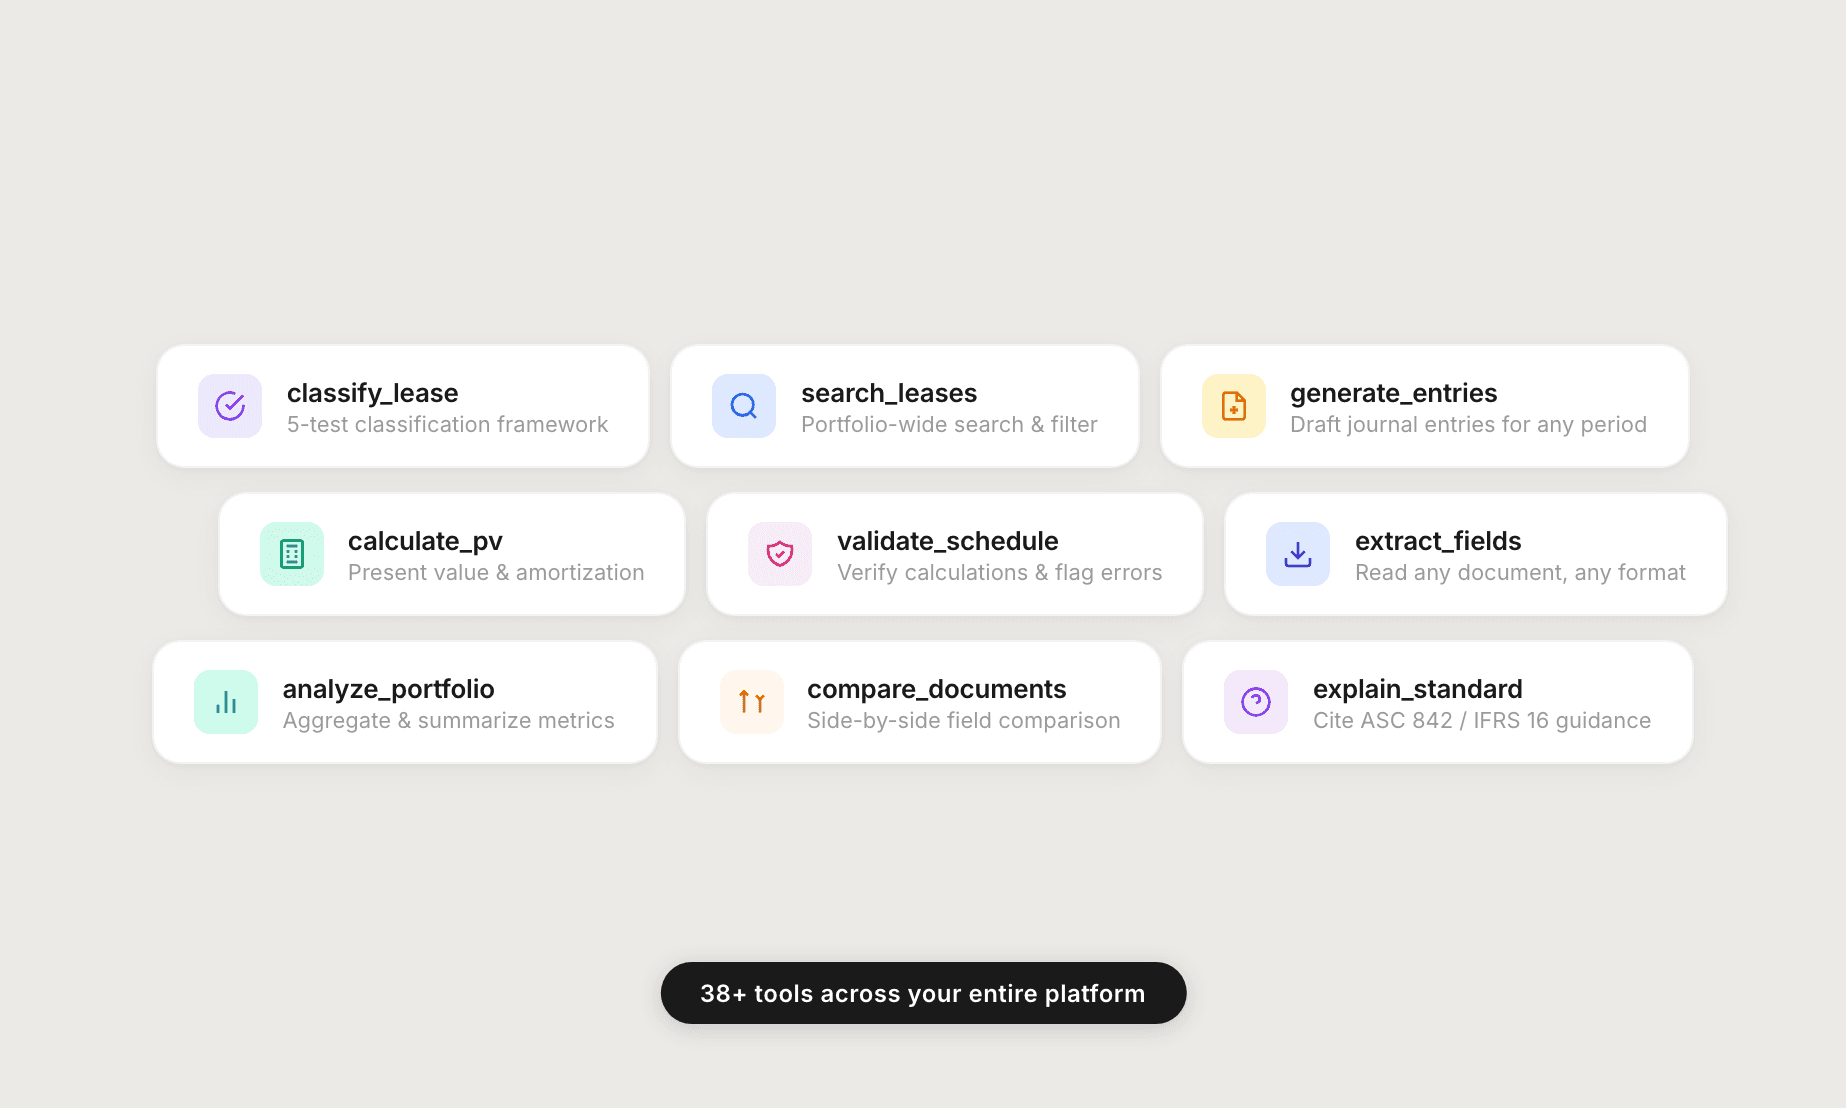This screenshot has height=1108, width=1846.
Task: Click the ASC 842 / IFRS 16 guidance text
Action: pyautogui.click(x=1483, y=720)
